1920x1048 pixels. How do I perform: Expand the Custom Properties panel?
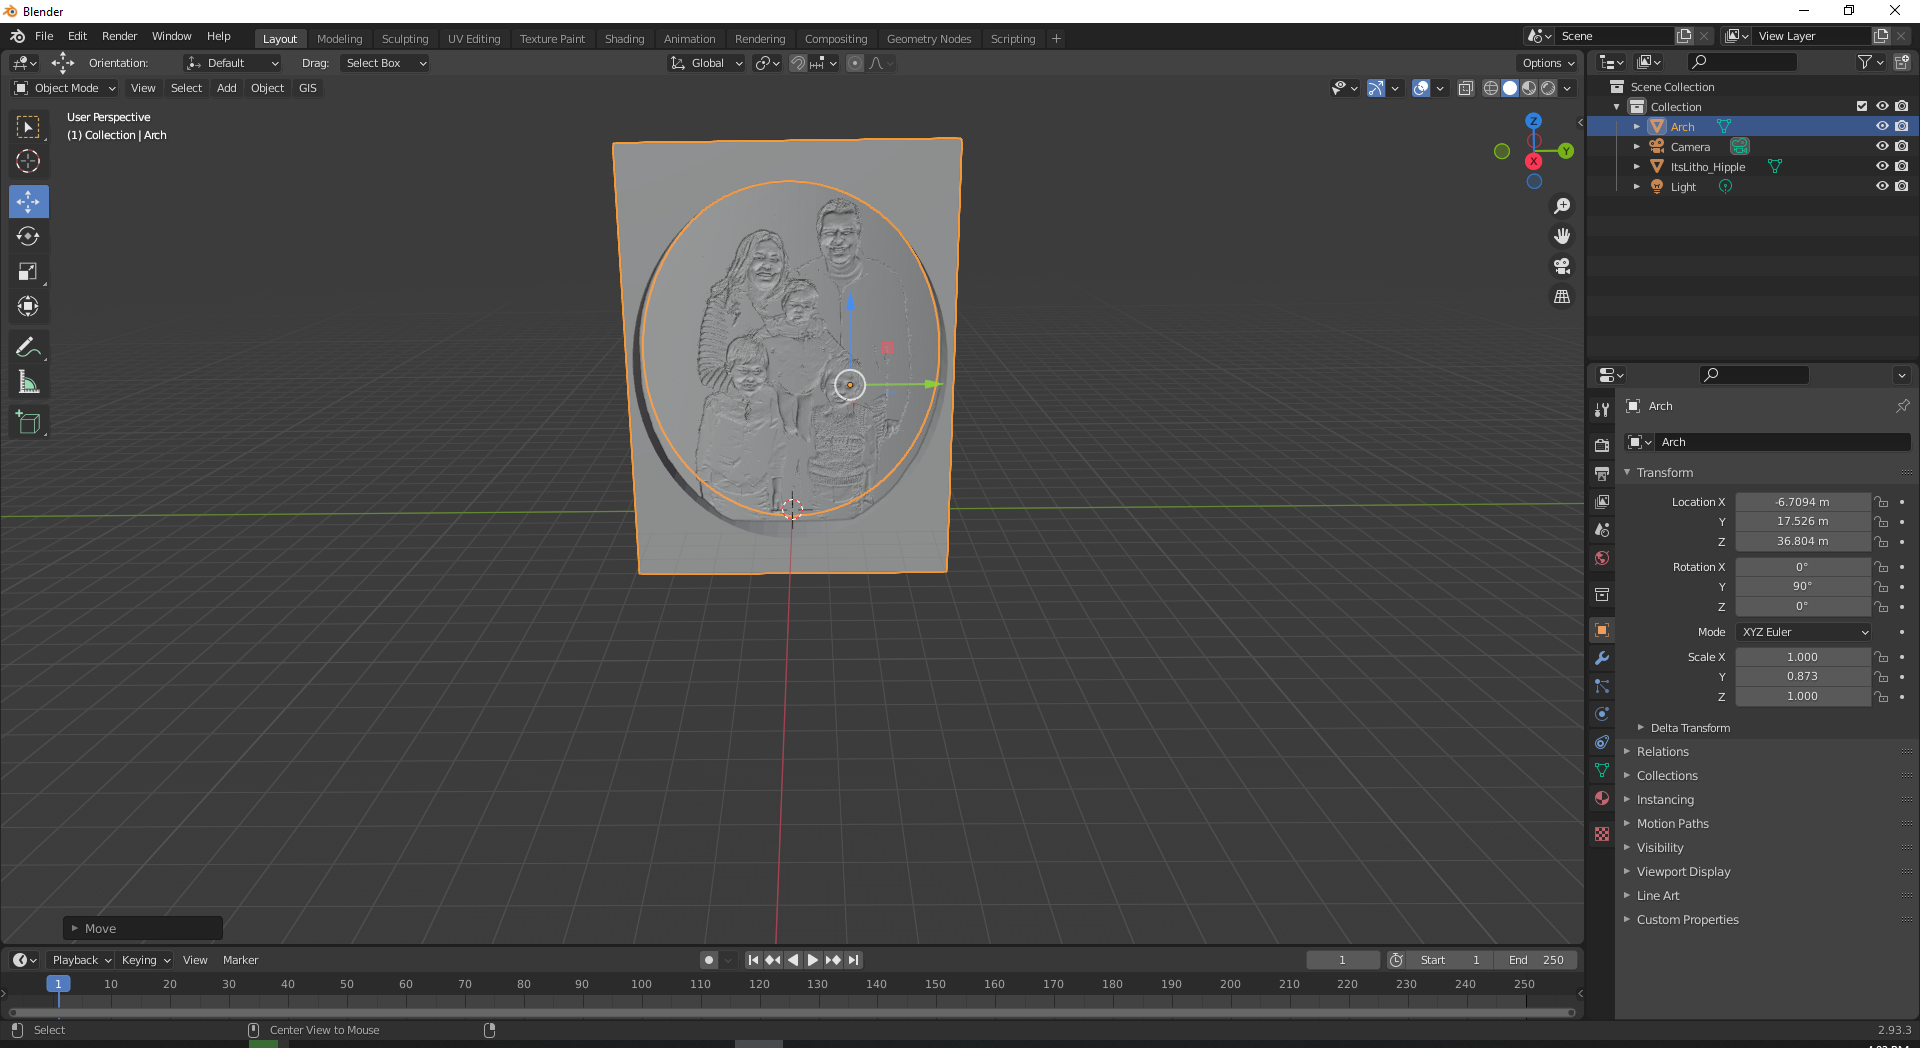(x=1687, y=920)
